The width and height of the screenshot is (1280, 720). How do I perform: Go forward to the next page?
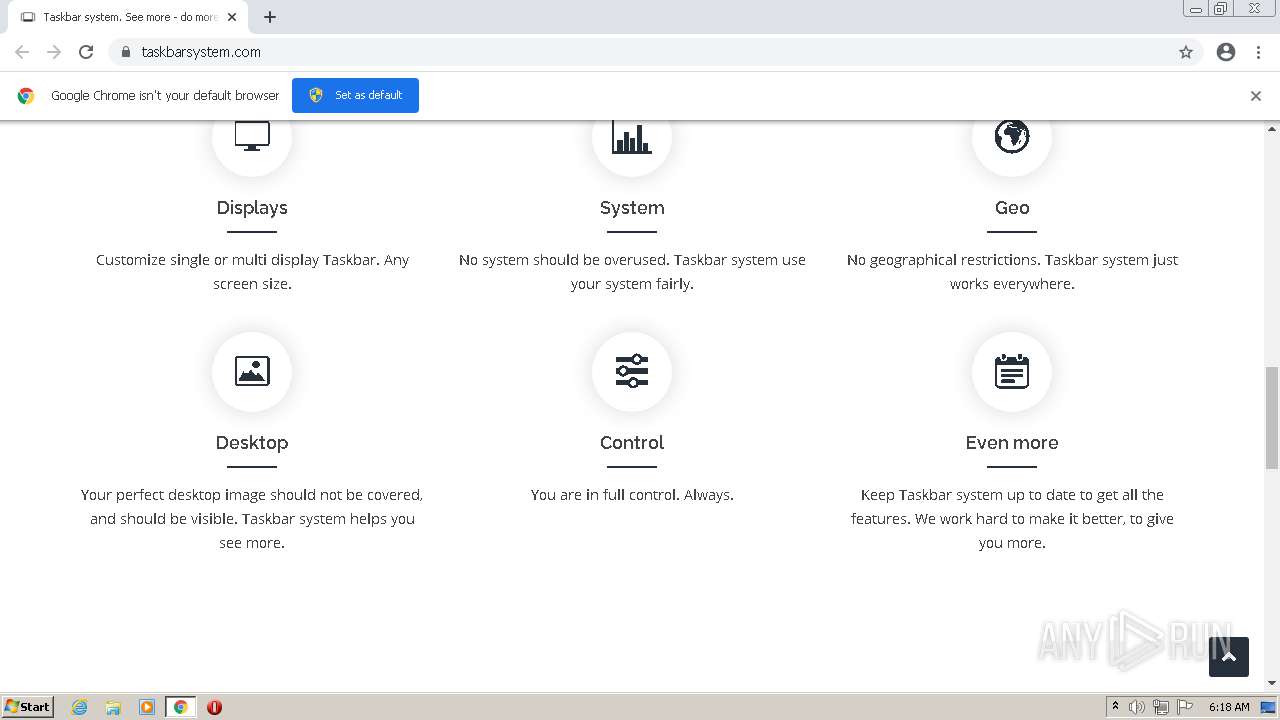point(54,52)
